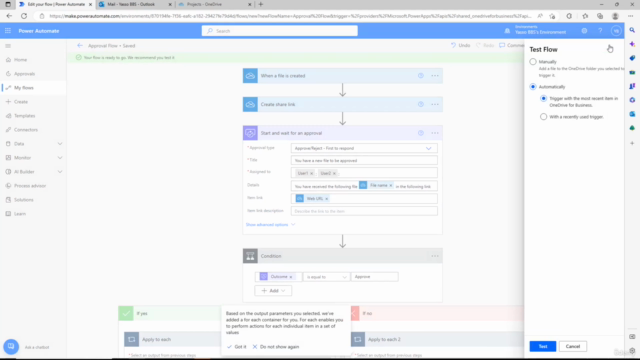Click the Power Automate search box

[280, 31]
